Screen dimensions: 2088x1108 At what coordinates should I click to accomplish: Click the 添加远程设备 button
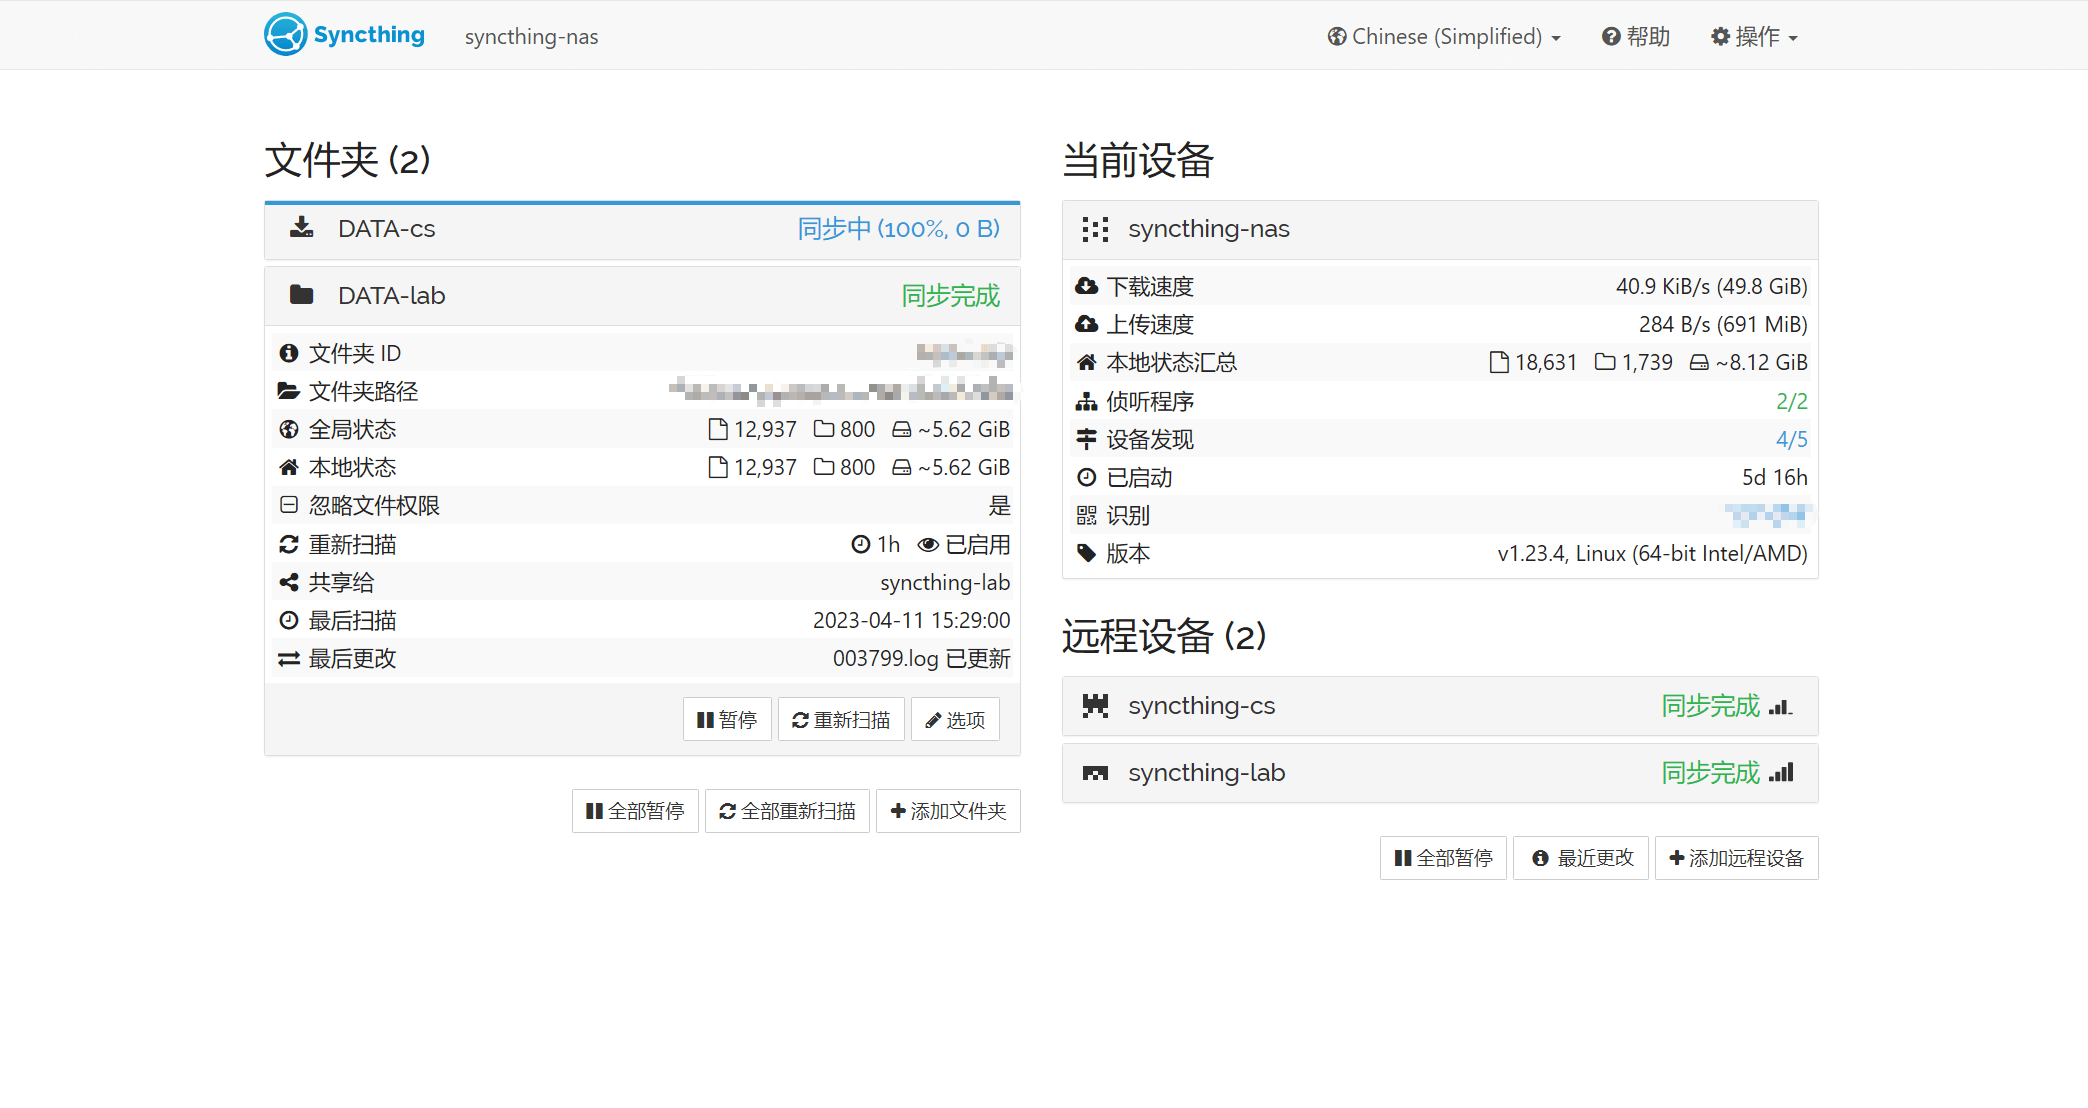click(1736, 858)
